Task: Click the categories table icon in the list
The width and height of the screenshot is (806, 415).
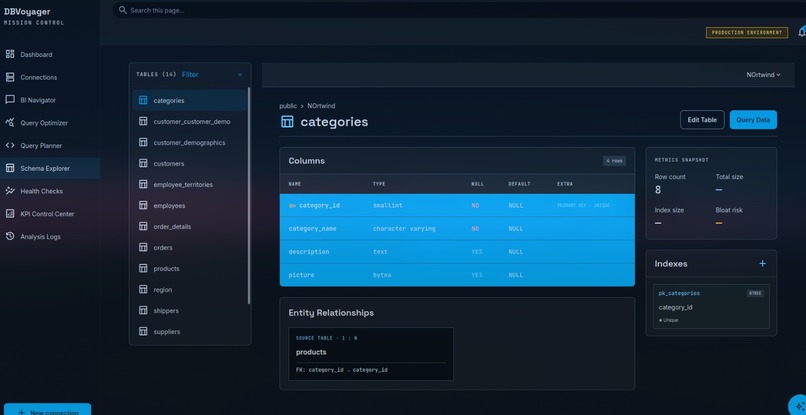Action: 143,100
